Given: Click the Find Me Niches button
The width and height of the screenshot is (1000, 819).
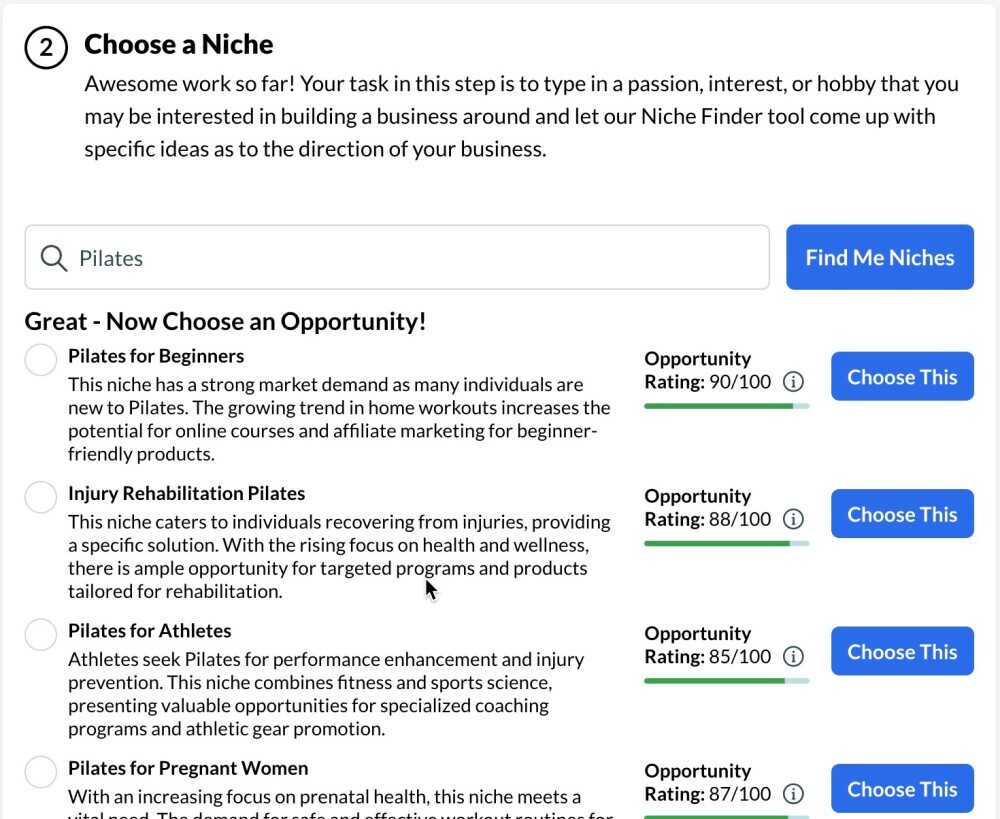Looking at the screenshot, I should click(x=879, y=257).
